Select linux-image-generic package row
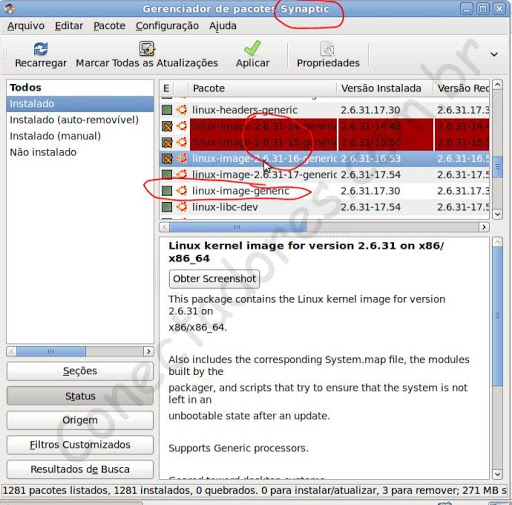This screenshot has height=505, width=512. 324,191
